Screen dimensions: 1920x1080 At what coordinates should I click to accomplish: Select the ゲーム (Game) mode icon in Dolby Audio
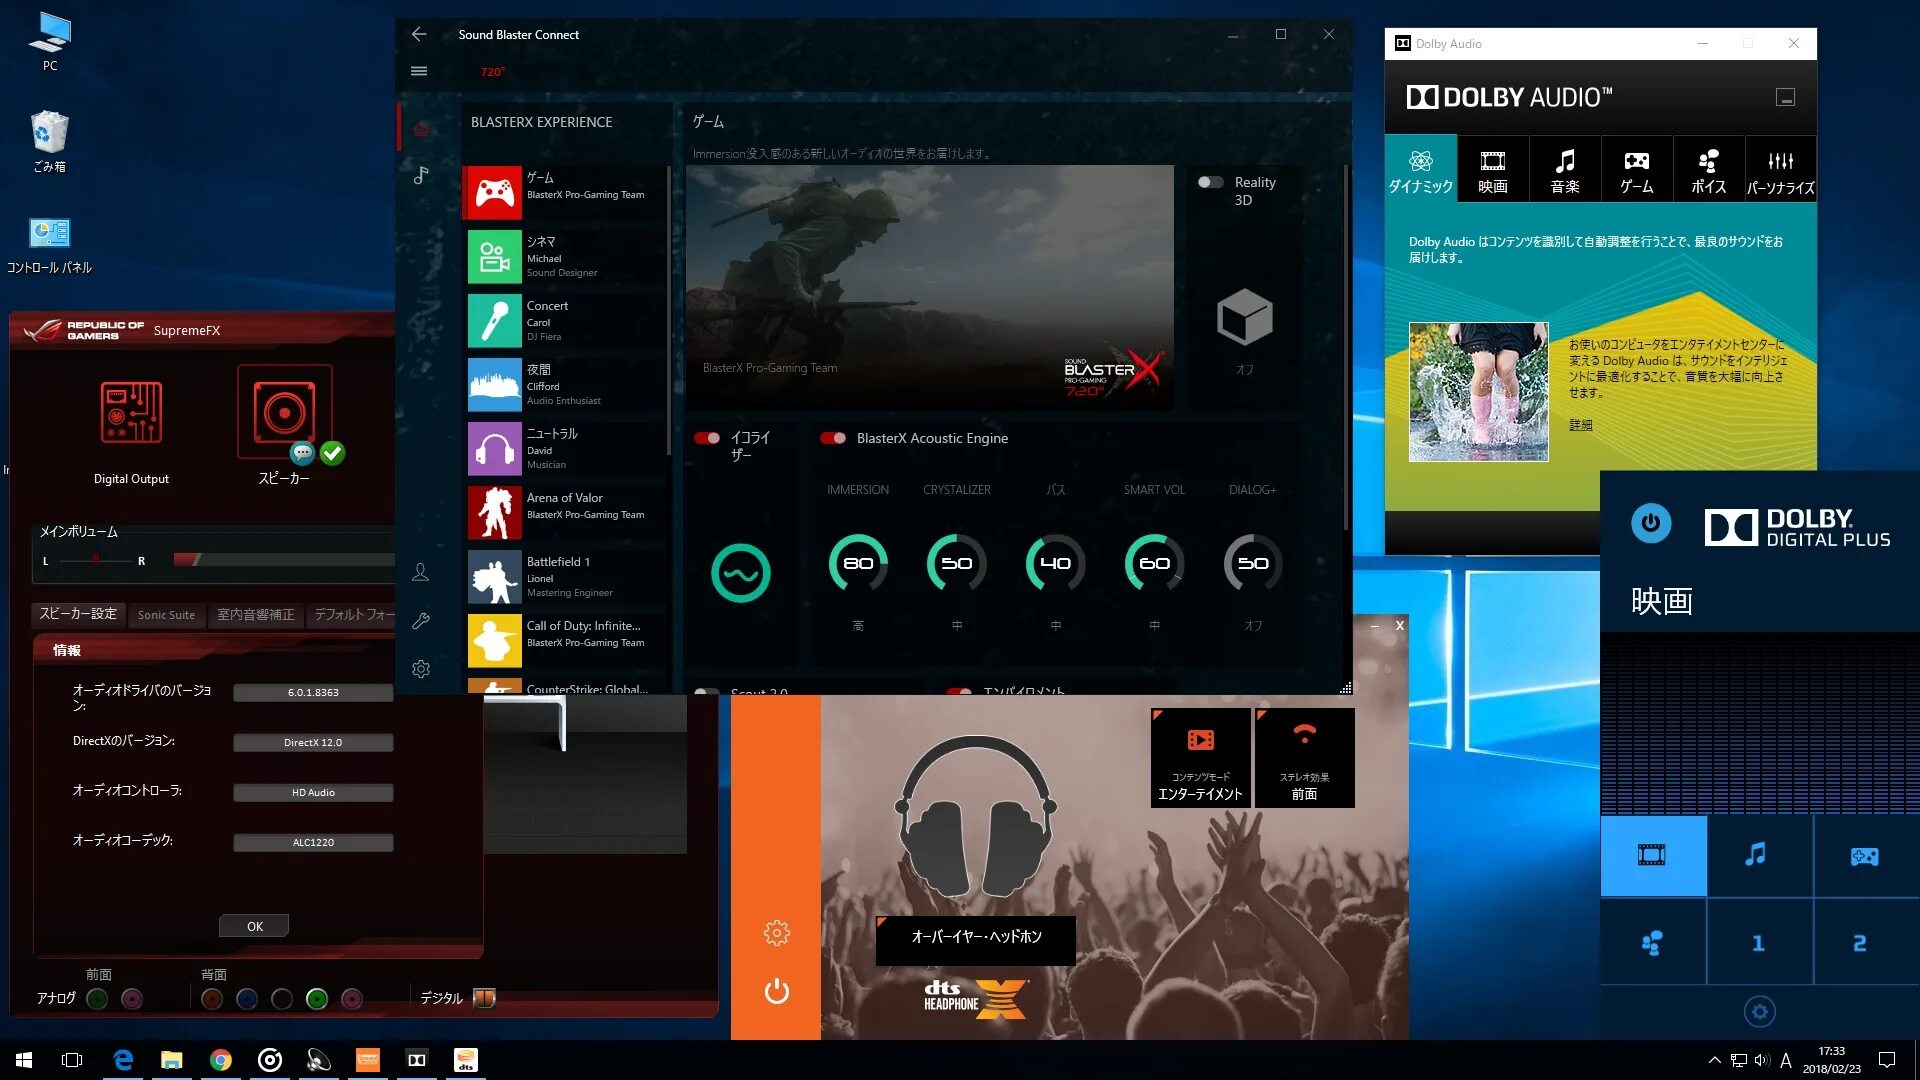coord(1636,170)
